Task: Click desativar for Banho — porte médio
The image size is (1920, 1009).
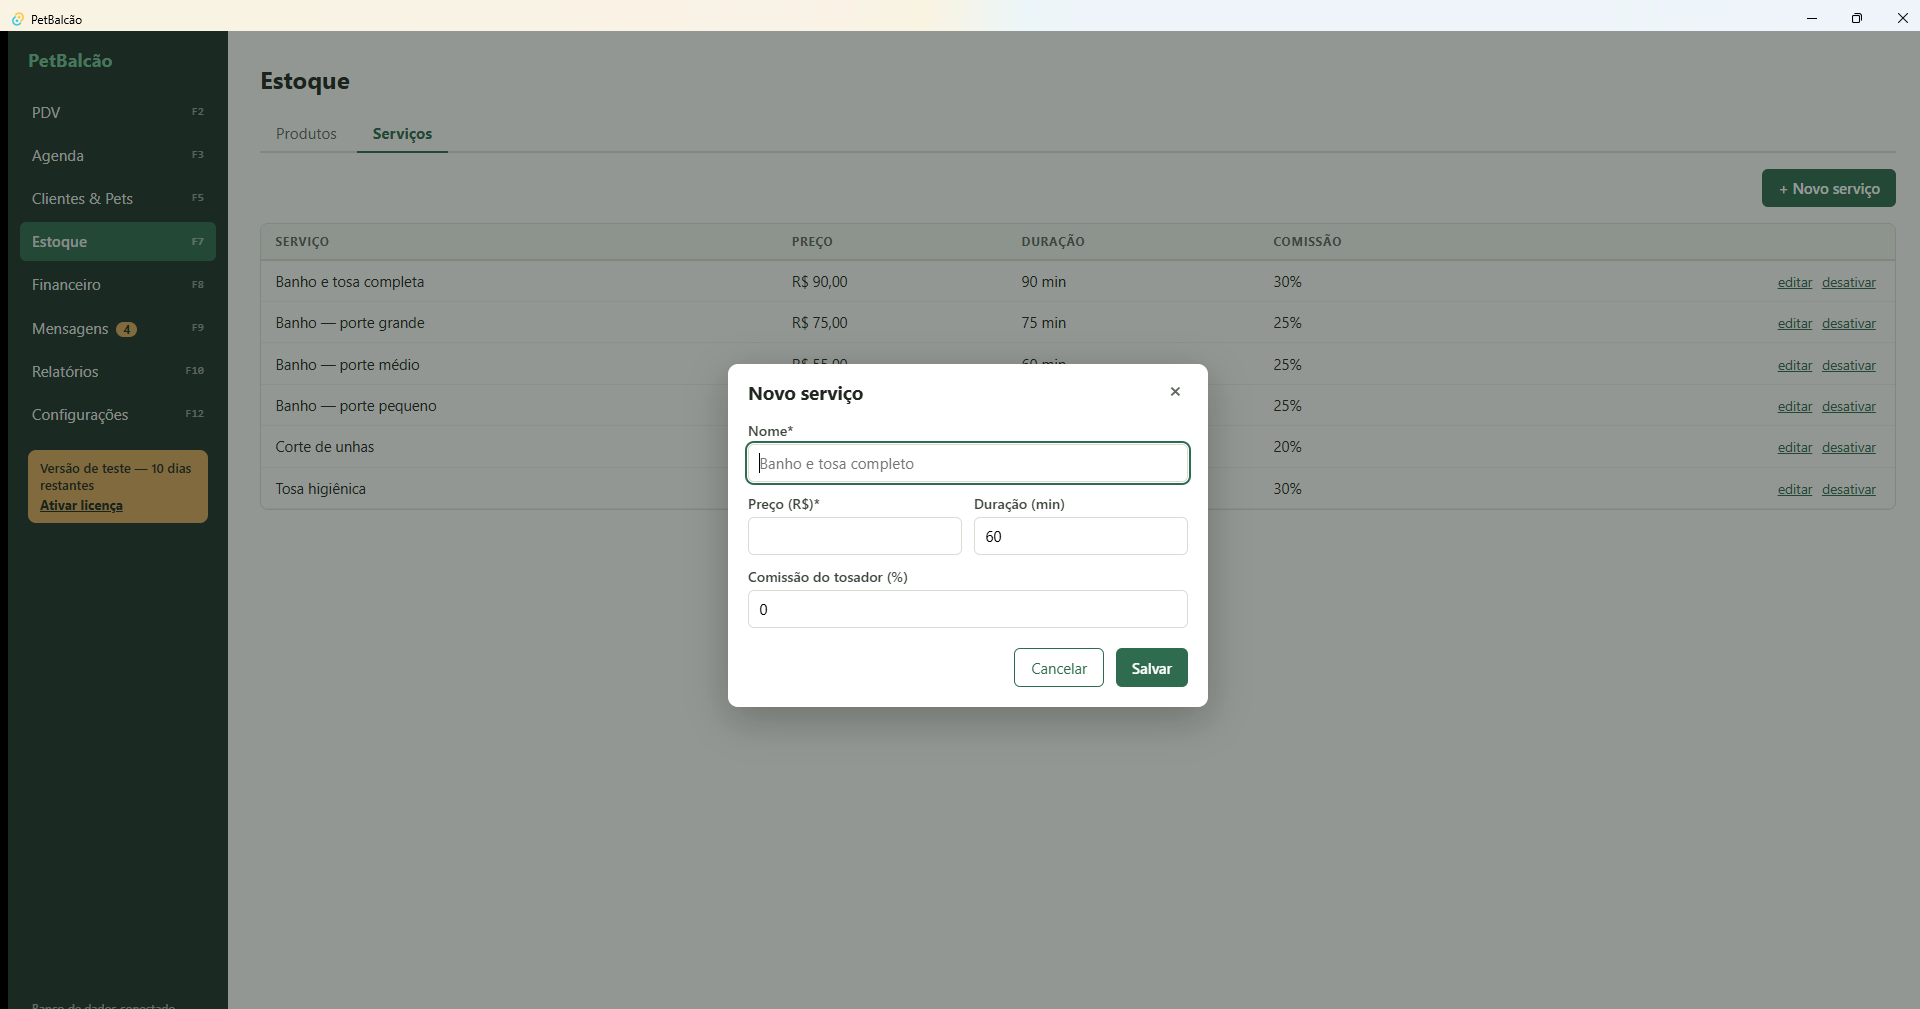Action: click(1849, 365)
